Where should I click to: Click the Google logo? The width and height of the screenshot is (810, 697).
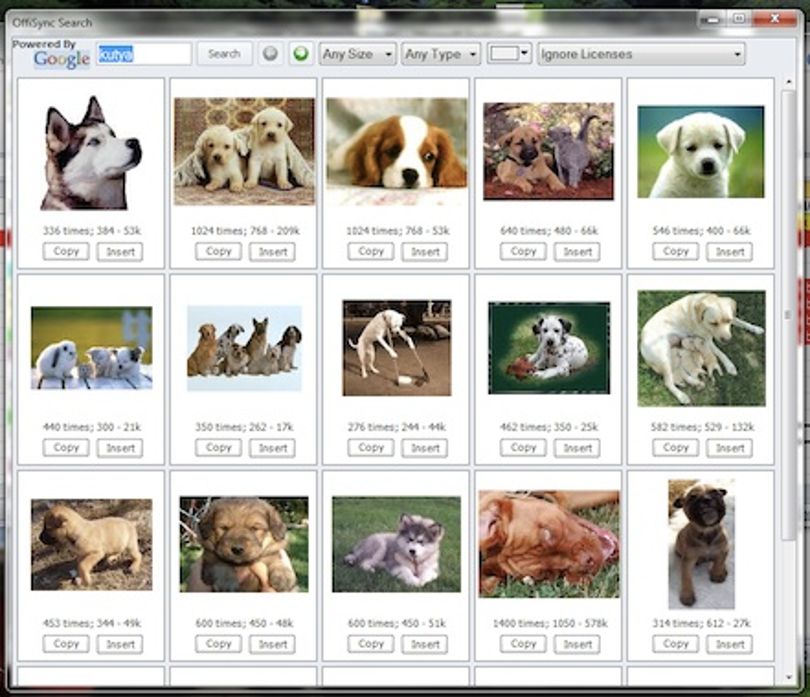(61, 59)
